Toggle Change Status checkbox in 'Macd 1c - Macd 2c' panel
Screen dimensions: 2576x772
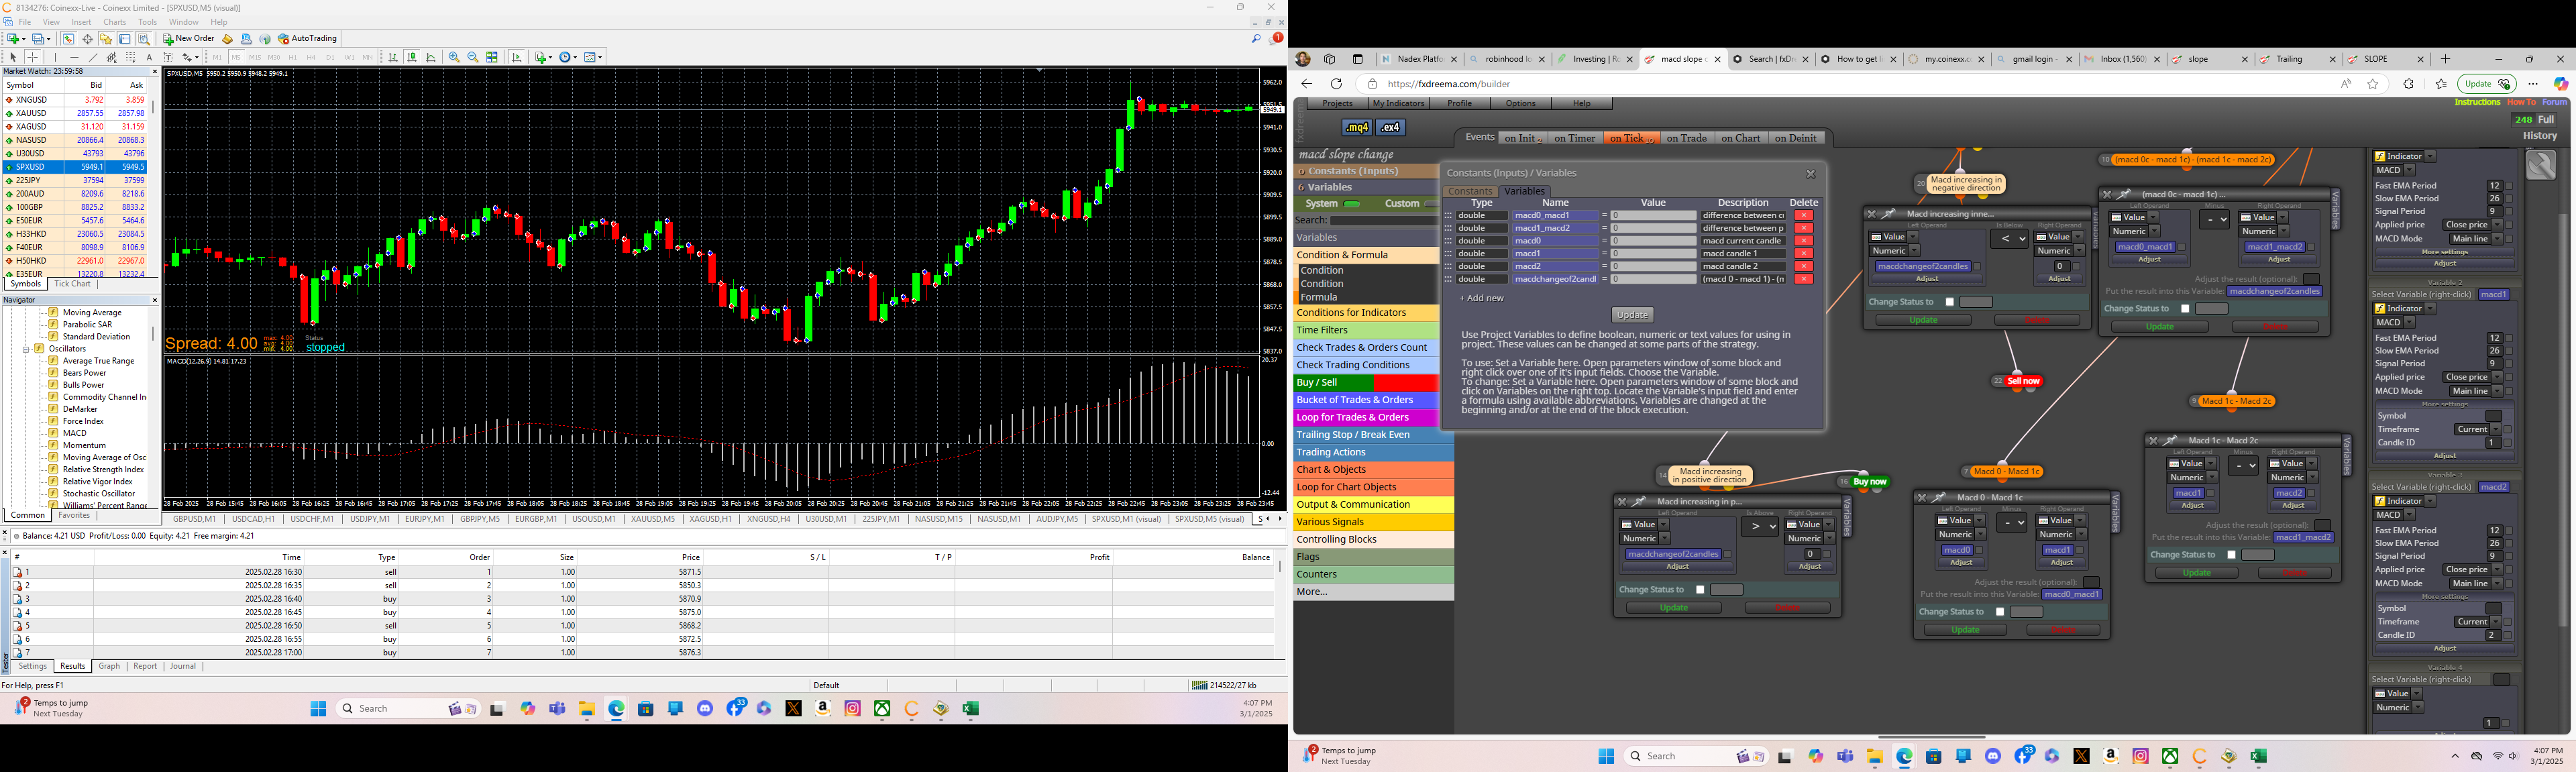2231,555
